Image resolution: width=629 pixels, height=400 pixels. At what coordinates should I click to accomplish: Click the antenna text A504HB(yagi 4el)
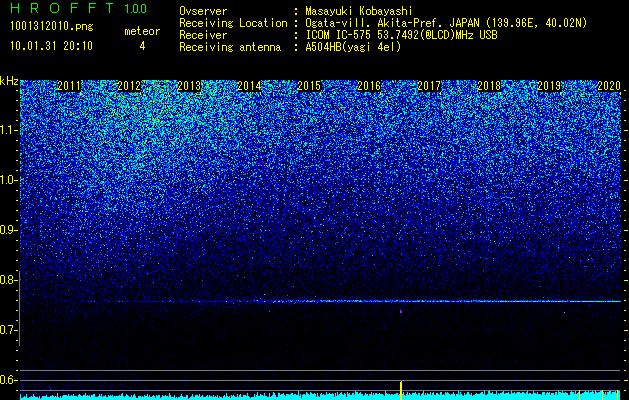tap(353, 47)
